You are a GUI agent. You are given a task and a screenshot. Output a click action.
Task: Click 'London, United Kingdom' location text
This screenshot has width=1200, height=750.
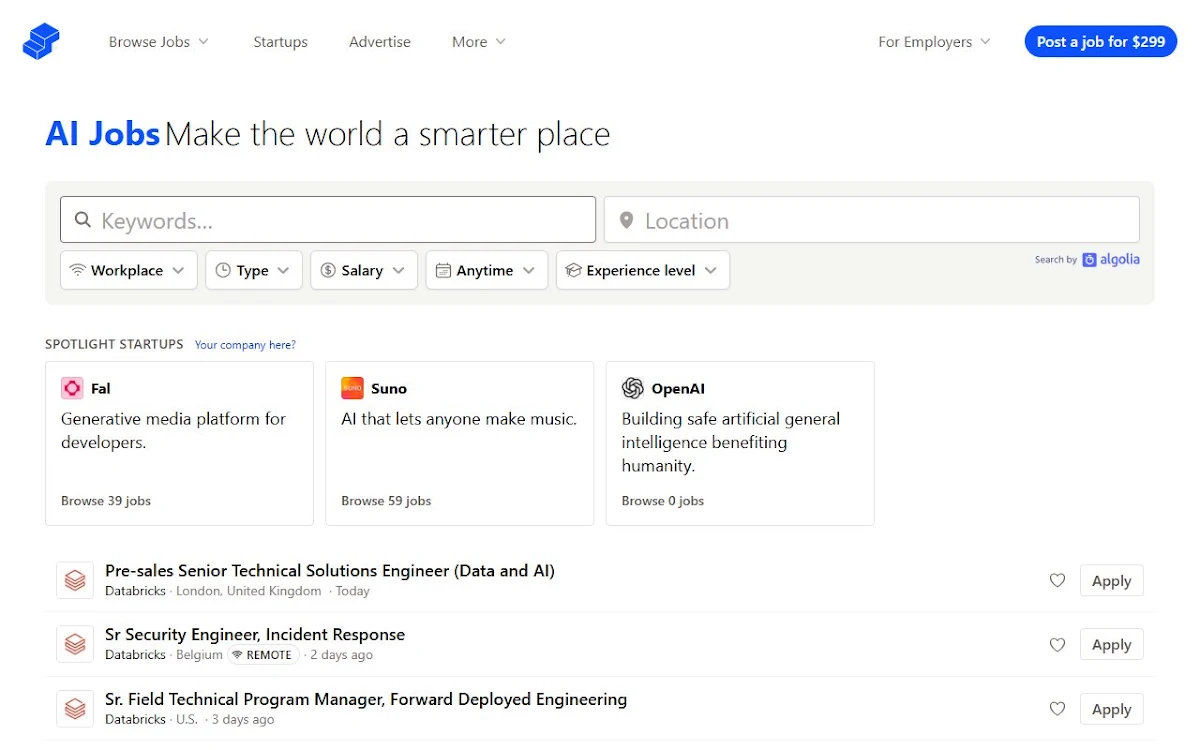pos(249,591)
